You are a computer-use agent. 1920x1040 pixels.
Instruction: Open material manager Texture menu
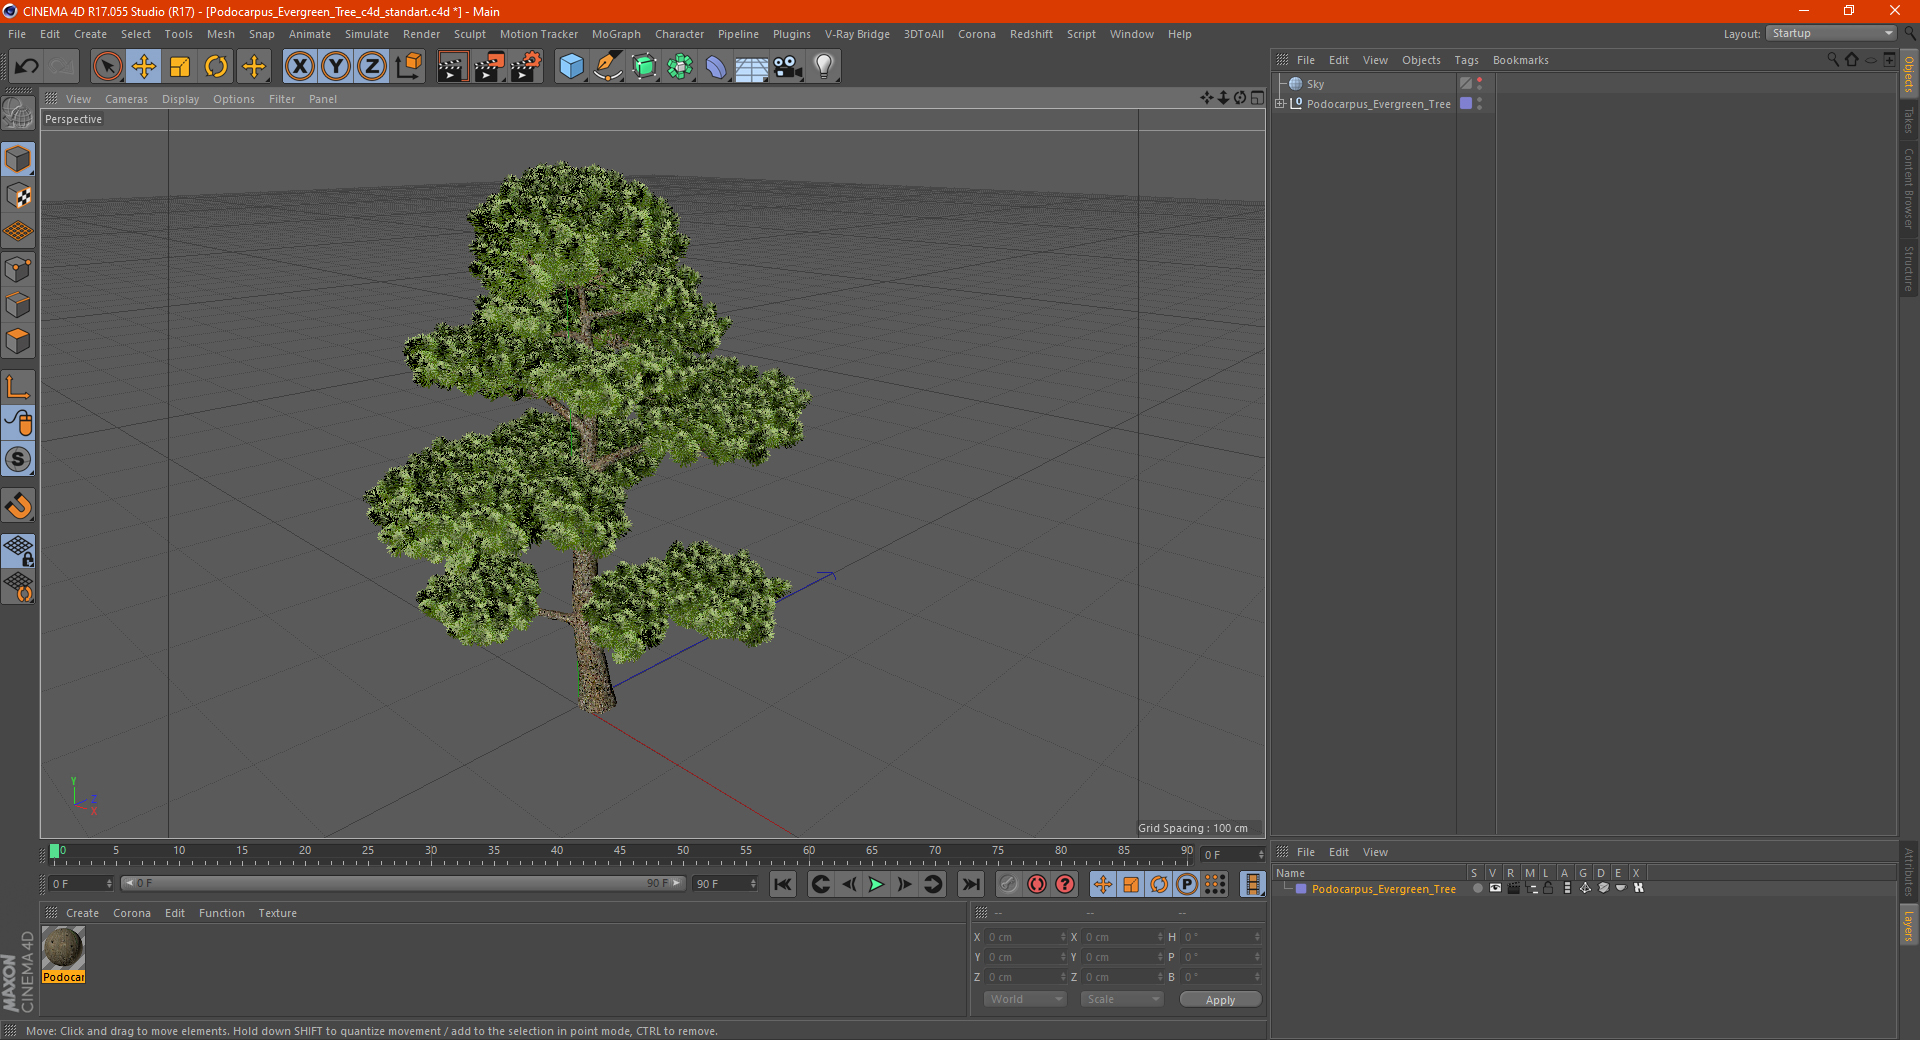tap(277, 913)
